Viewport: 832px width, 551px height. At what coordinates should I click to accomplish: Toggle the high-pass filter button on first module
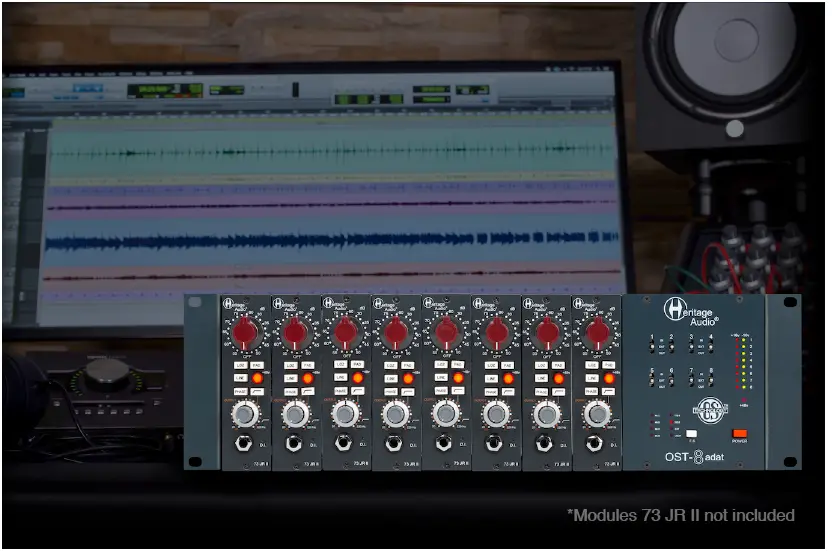[257, 392]
